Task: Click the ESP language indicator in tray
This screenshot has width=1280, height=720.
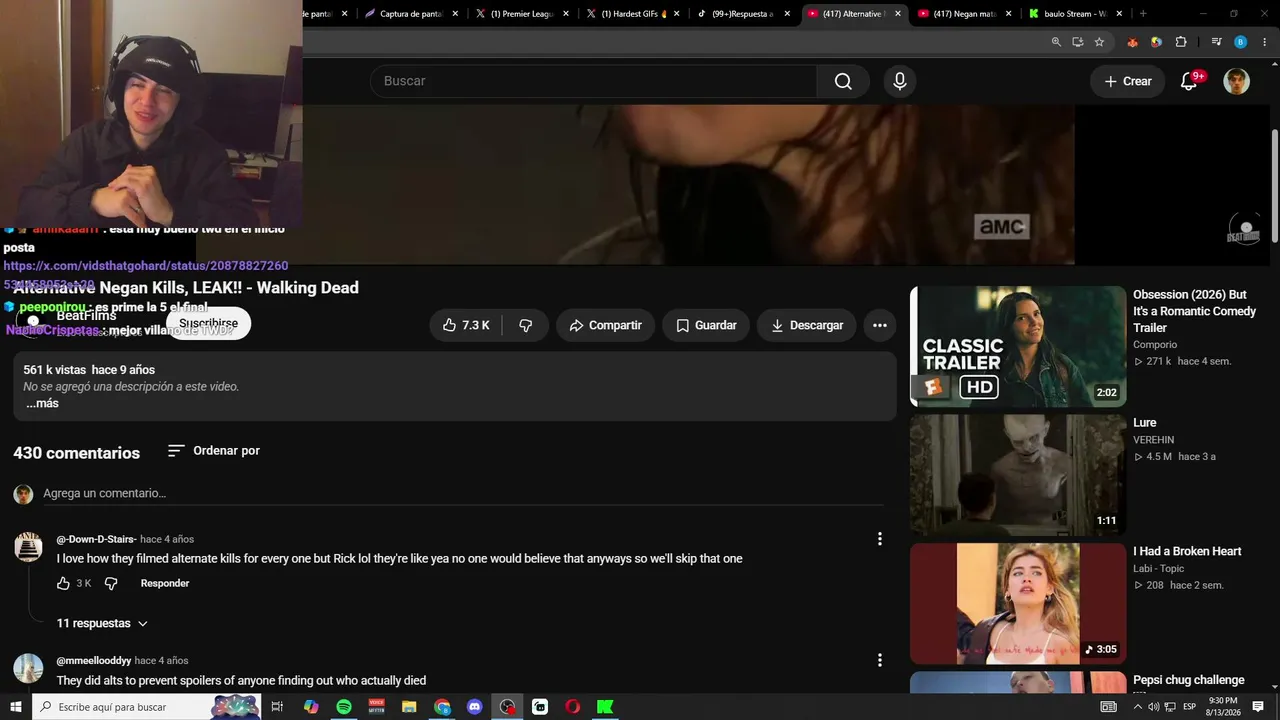Action: 1189,707
